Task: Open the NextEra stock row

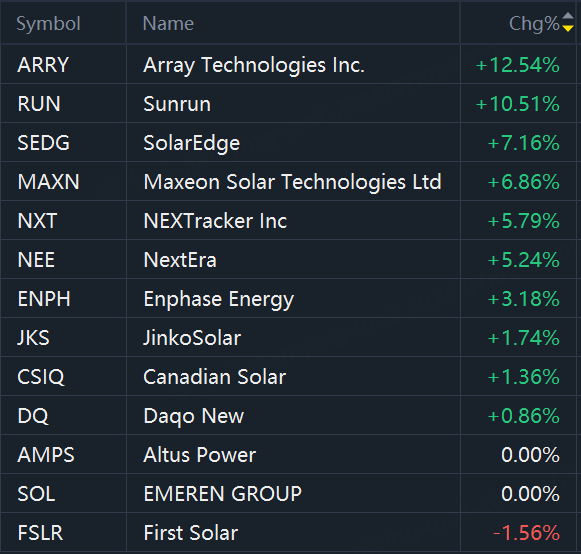Action: pyautogui.click(x=288, y=259)
